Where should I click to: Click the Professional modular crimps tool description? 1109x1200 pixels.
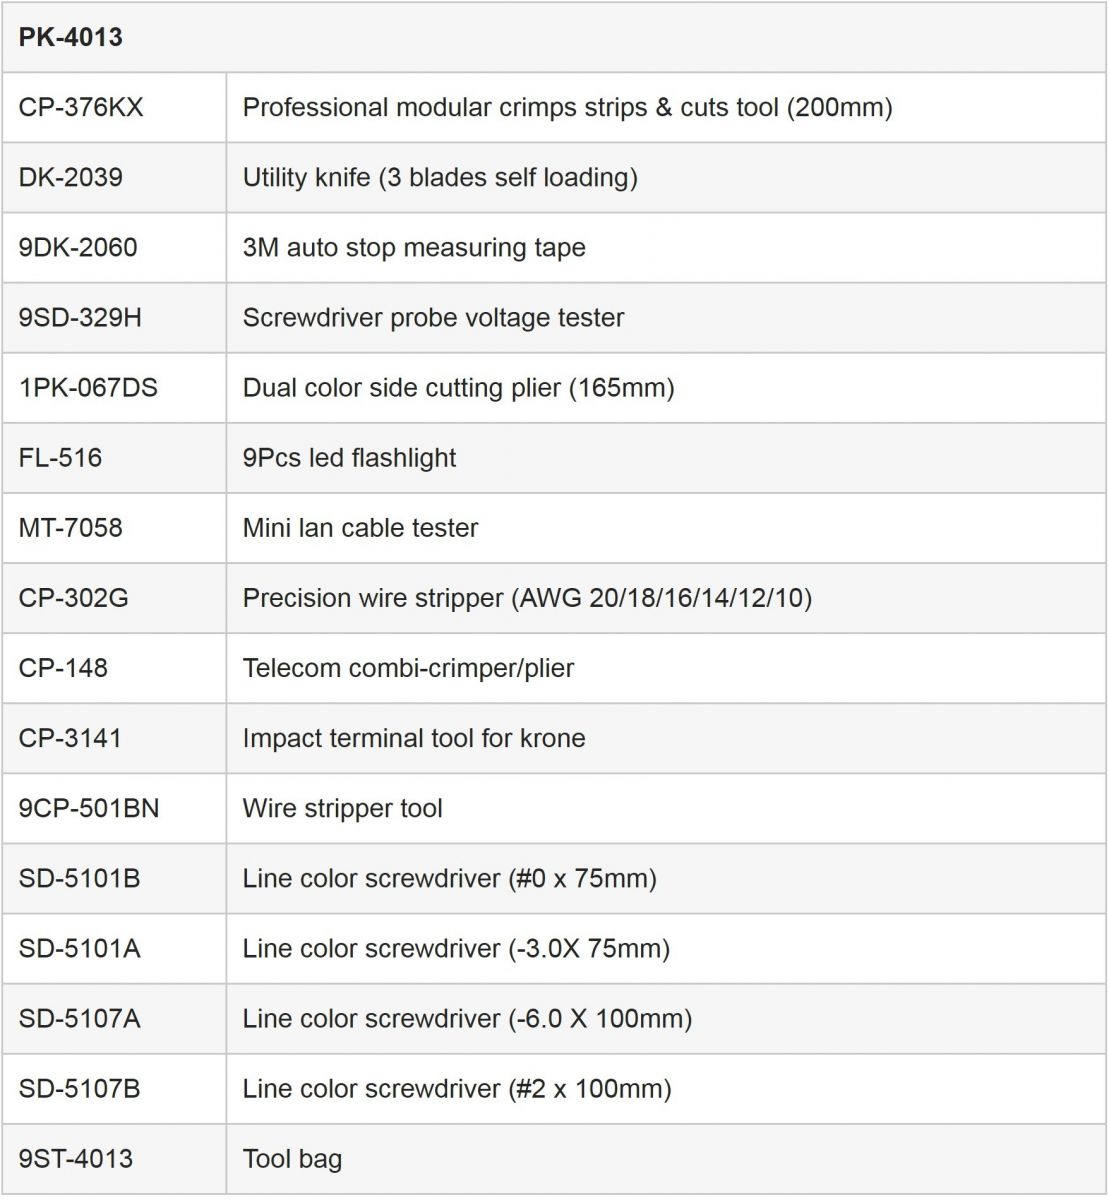coord(567,108)
